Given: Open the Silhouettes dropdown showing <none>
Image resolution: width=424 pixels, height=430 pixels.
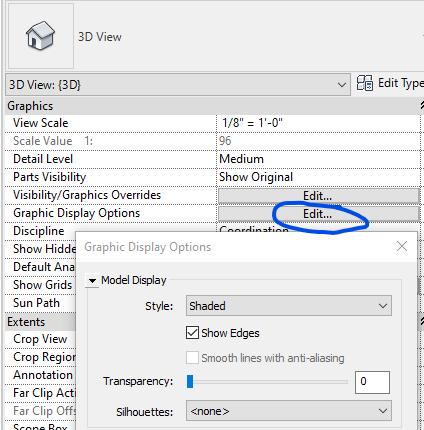Looking at the screenshot, I should (289, 411).
